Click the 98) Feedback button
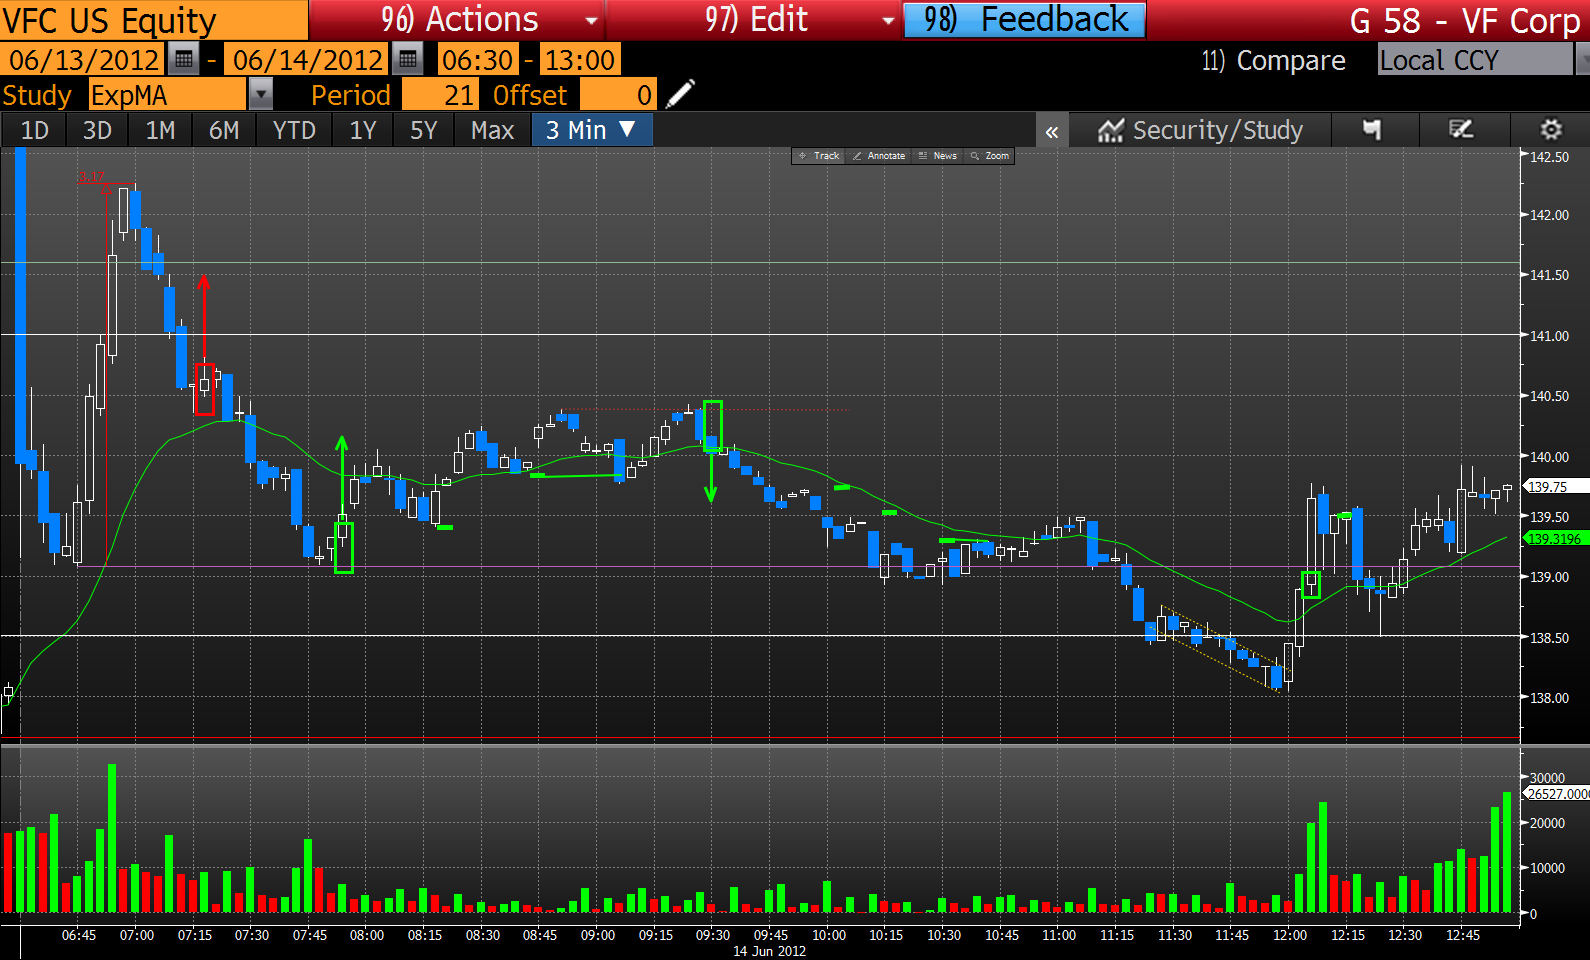Viewport: 1590px width, 960px height. [x=1025, y=20]
